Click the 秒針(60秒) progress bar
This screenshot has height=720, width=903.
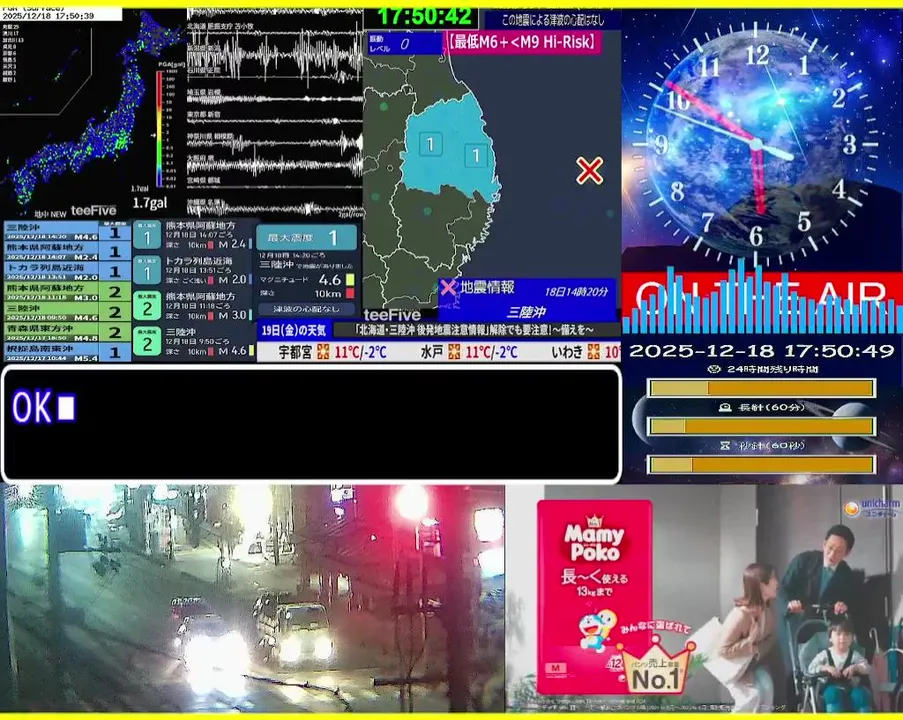(x=762, y=464)
